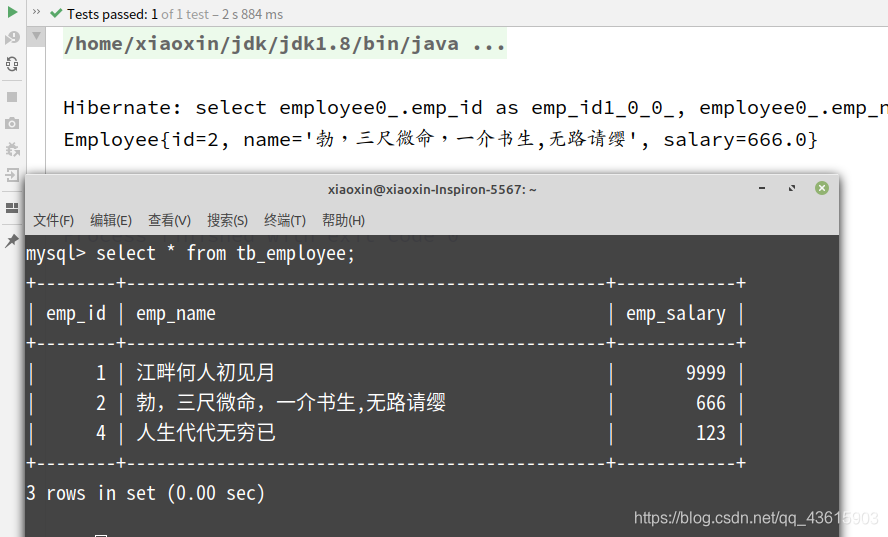Click the terminal title xiaoxin@xiaoxin-Inspiron-5567
The height and width of the screenshot is (537, 888).
click(x=432, y=189)
